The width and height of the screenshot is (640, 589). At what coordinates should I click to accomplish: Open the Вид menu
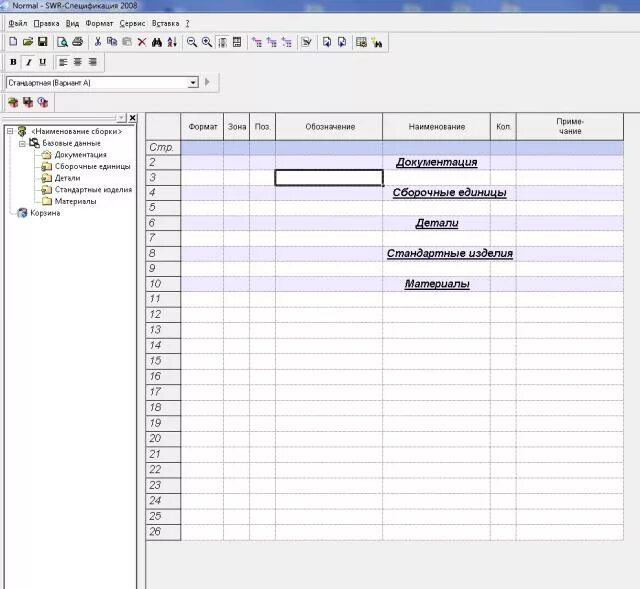72,24
